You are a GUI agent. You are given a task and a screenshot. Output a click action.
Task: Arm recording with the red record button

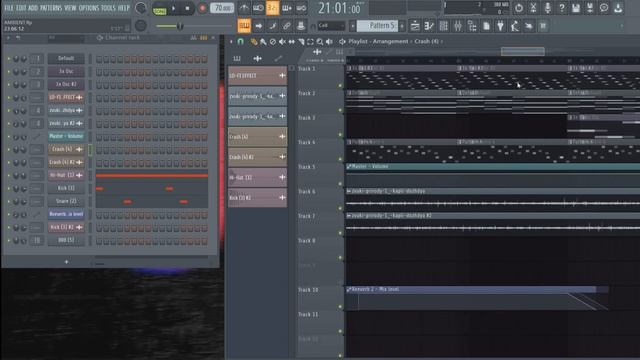[x=202, y=8]
